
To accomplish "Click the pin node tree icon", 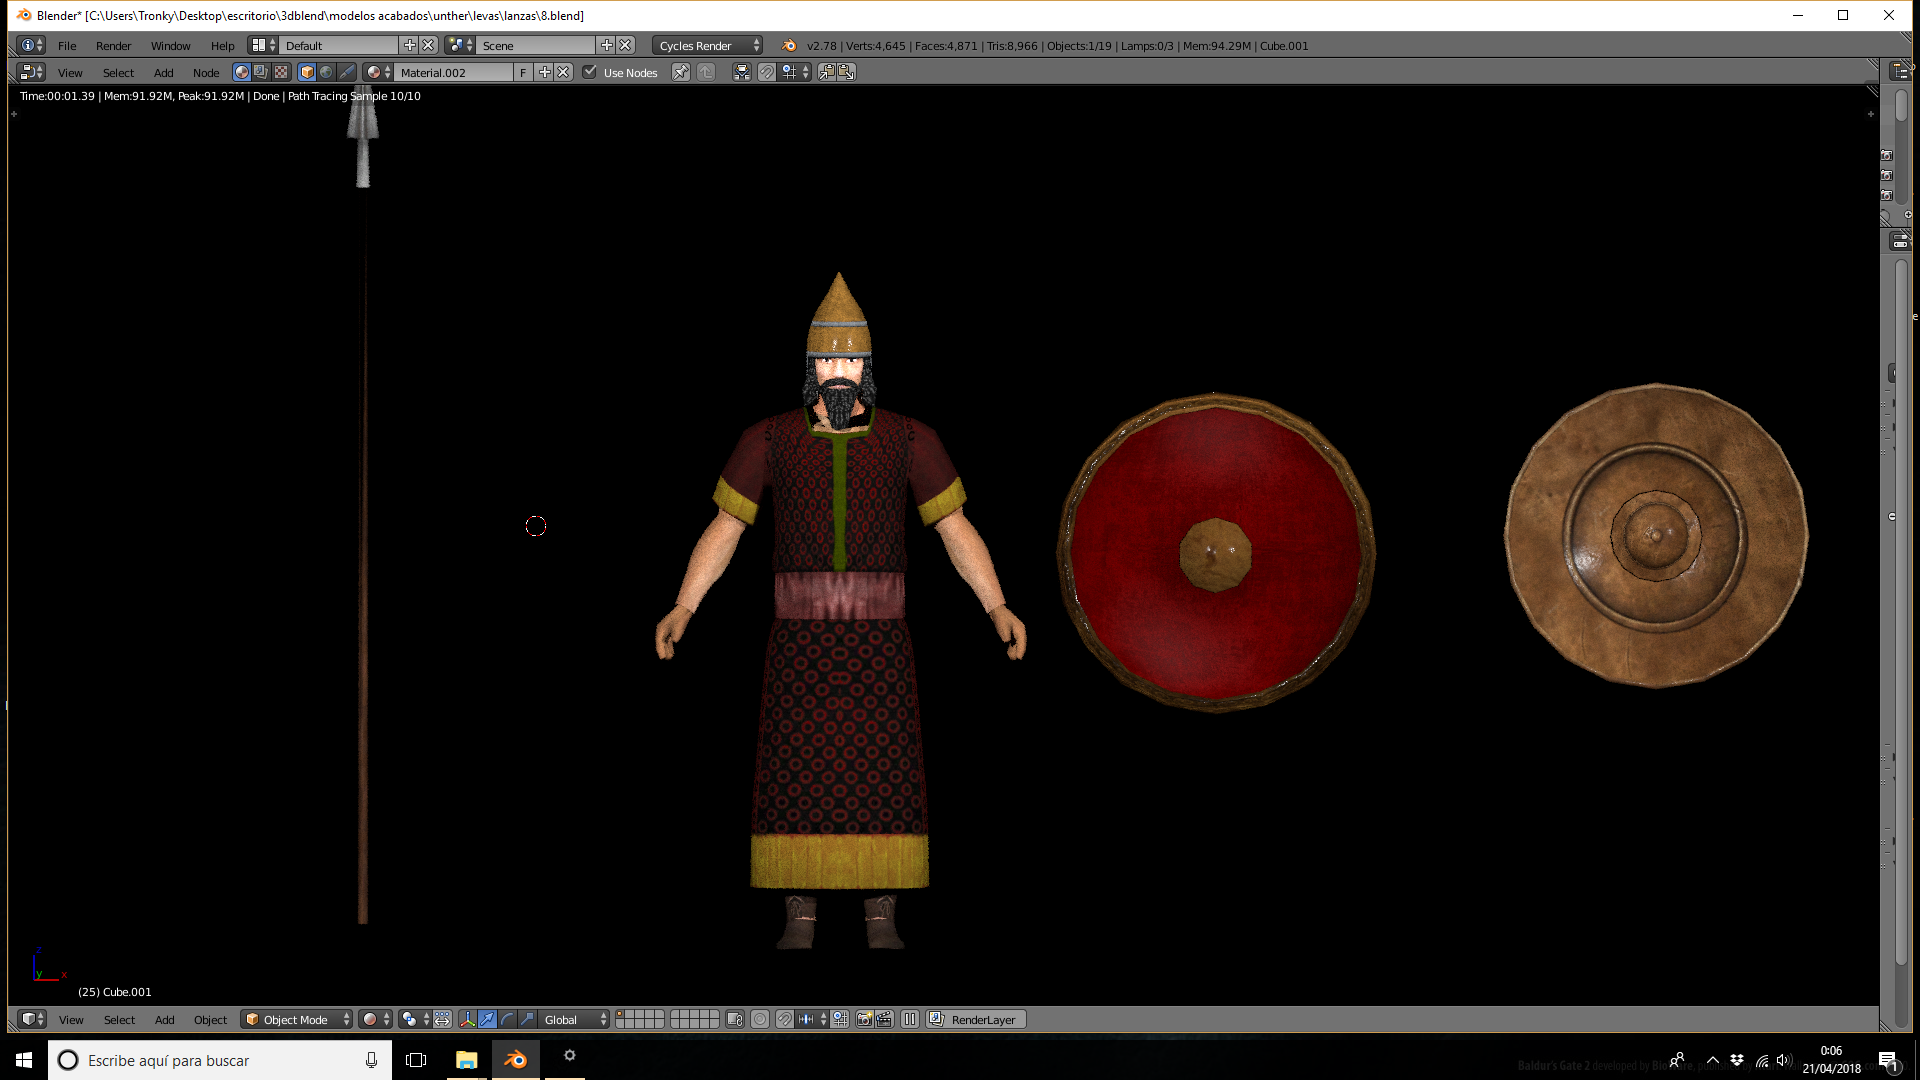I will (680, 72).
